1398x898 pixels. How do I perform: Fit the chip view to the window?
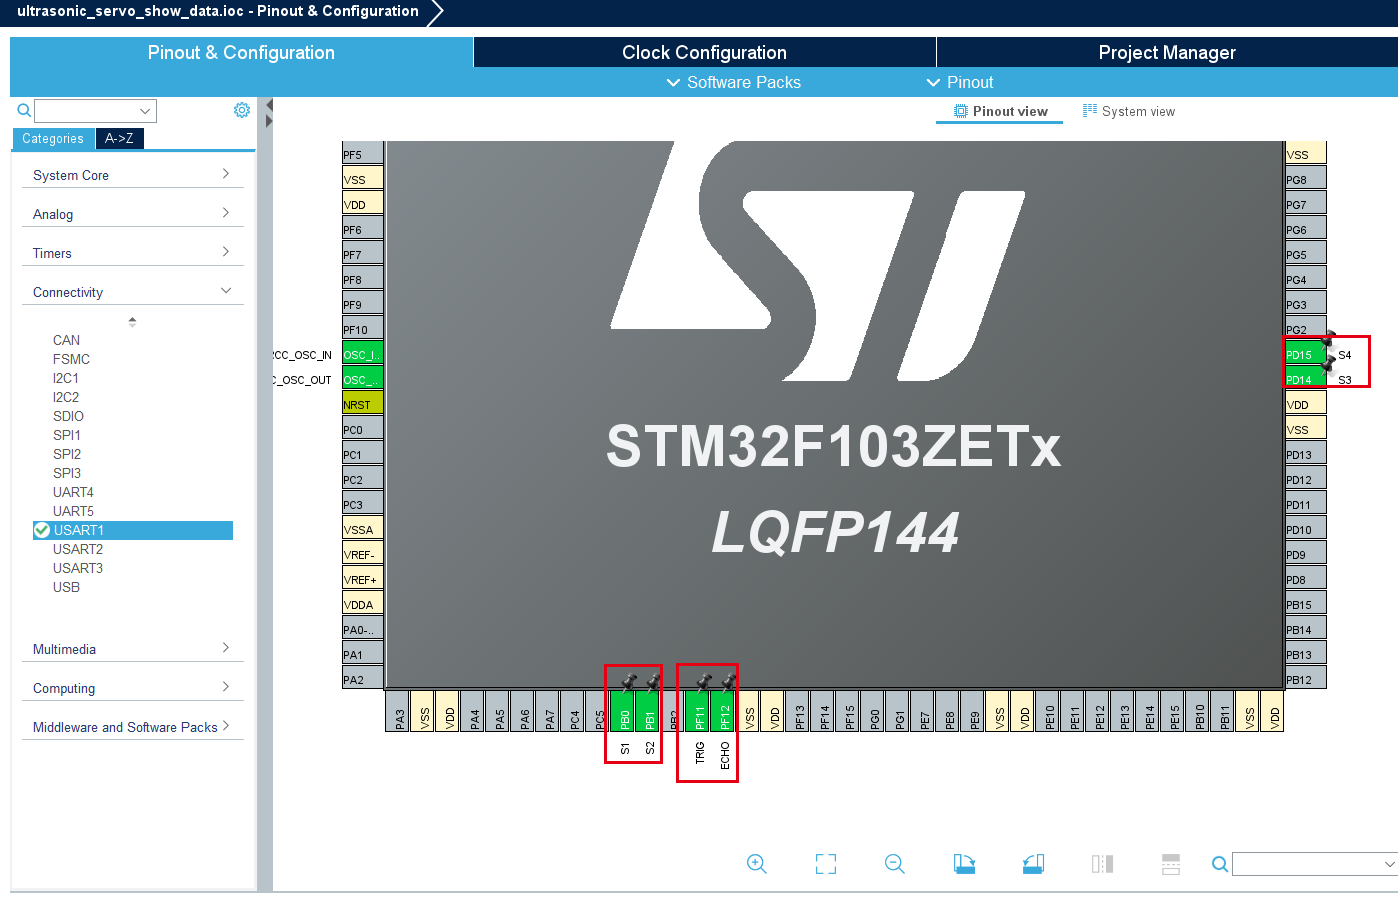tap(826, 864)
